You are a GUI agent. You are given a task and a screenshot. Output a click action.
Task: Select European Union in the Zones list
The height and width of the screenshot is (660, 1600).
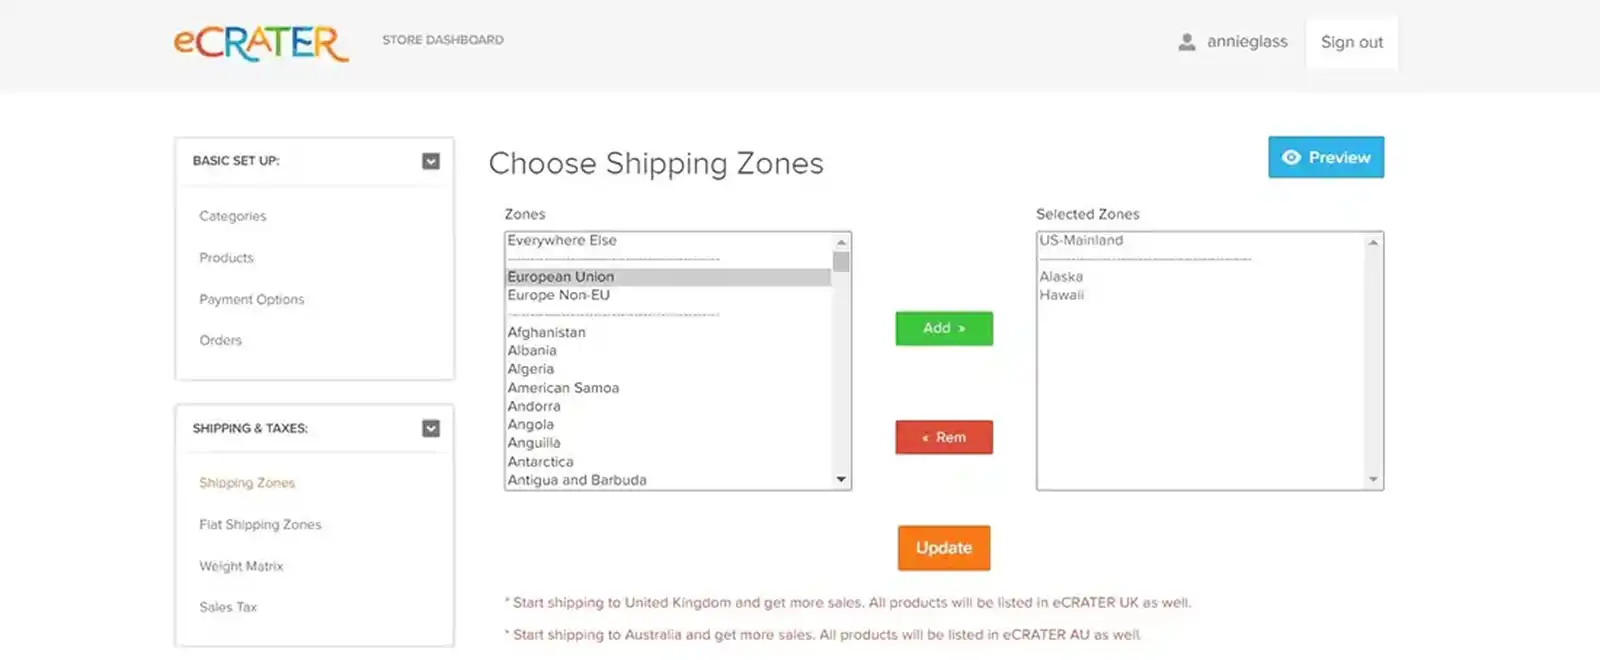(560, 276)
